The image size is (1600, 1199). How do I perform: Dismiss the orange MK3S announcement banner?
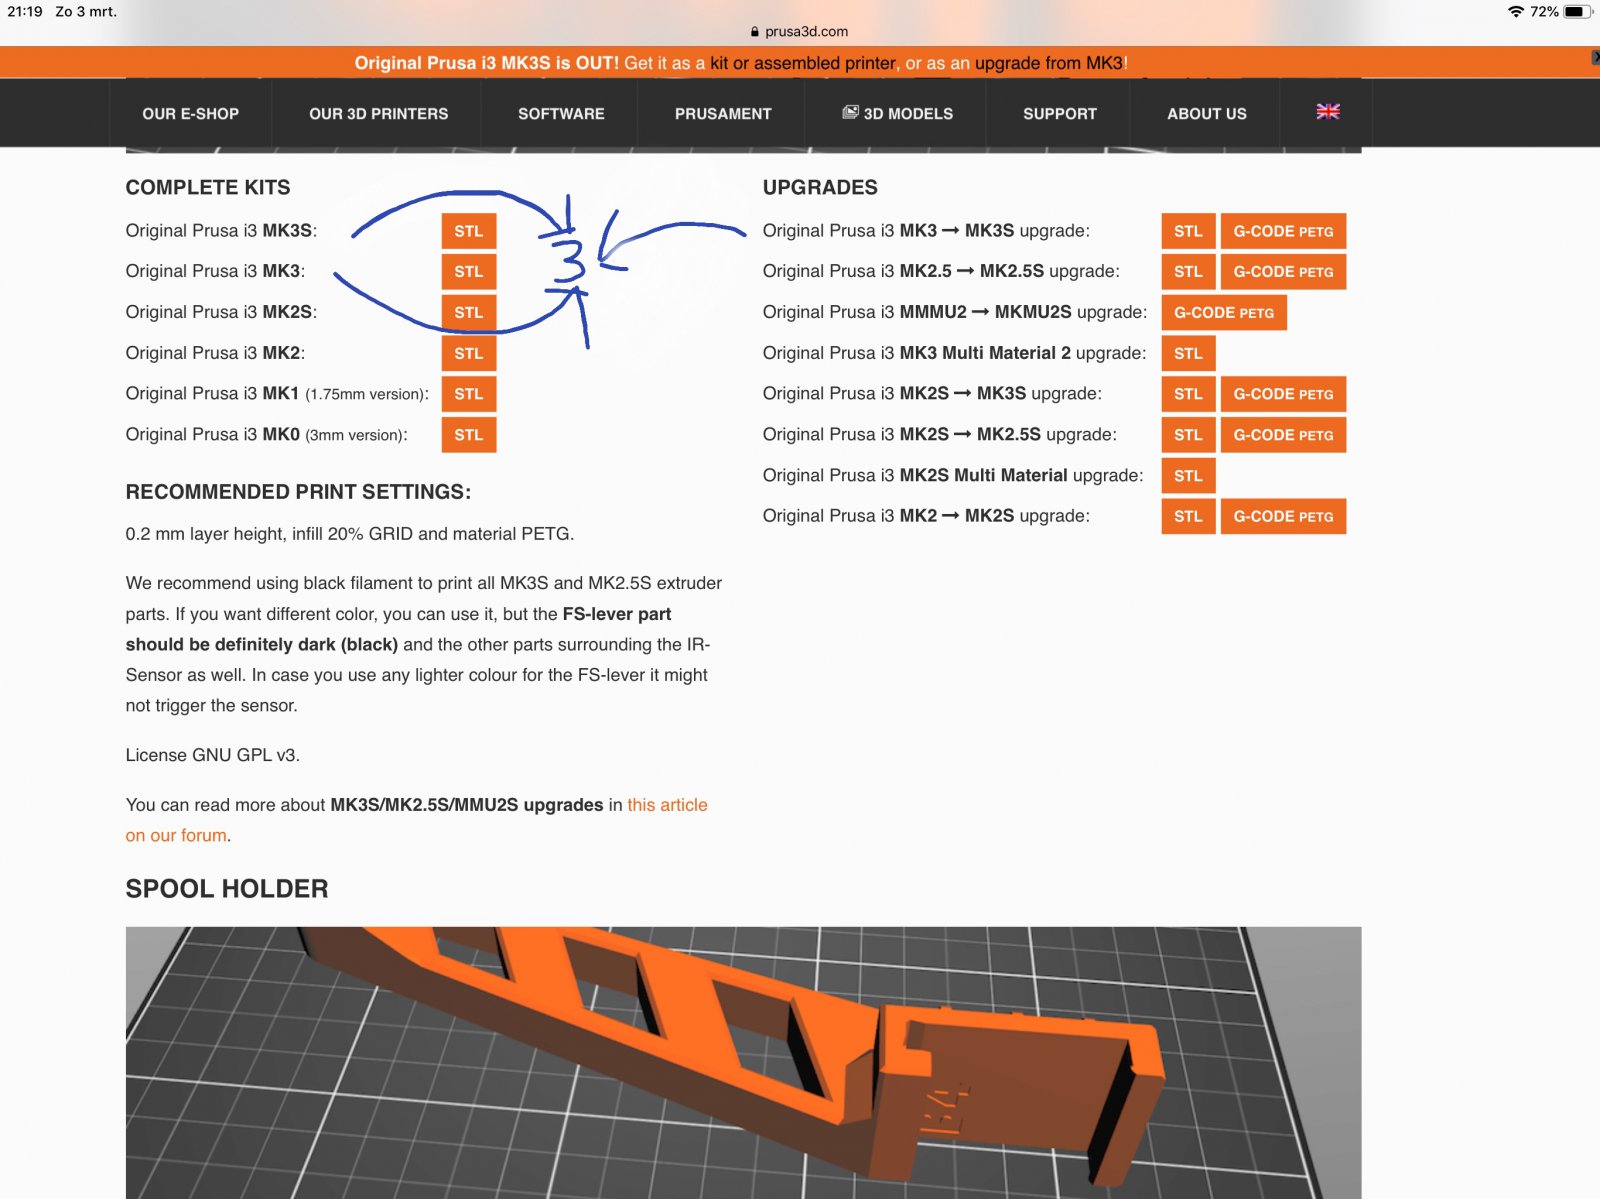tap(1595, 58)
